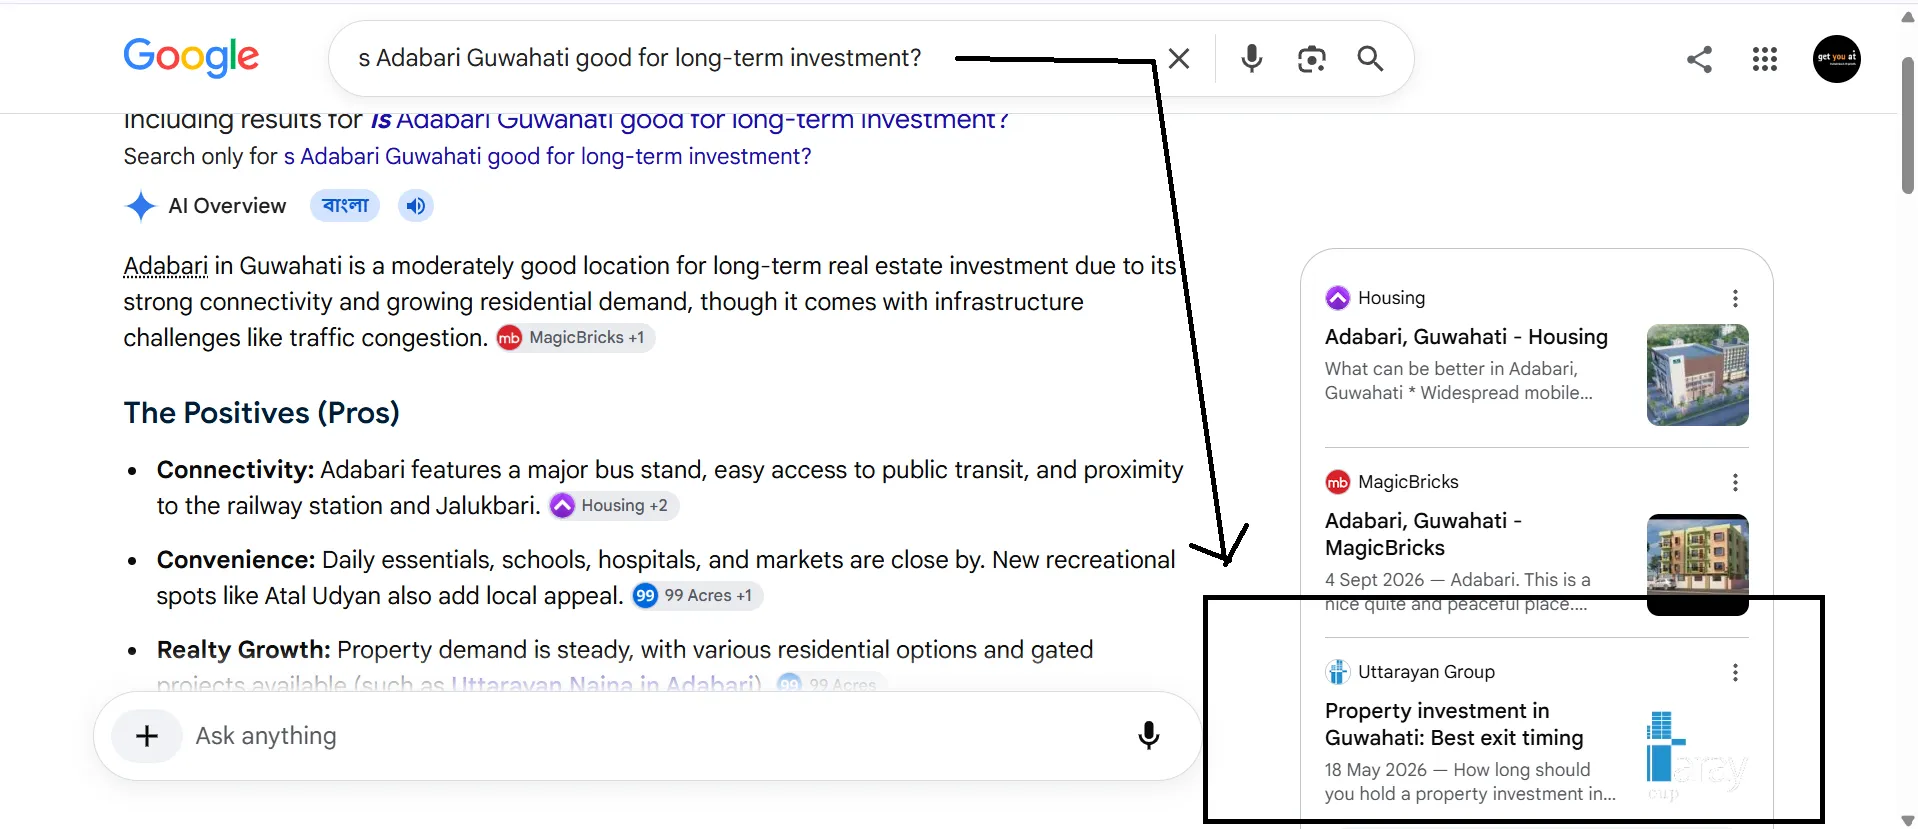1918x829 pixels.
Task: Click 'The Positives (Pros)' heading
Action: click(262, 413)
